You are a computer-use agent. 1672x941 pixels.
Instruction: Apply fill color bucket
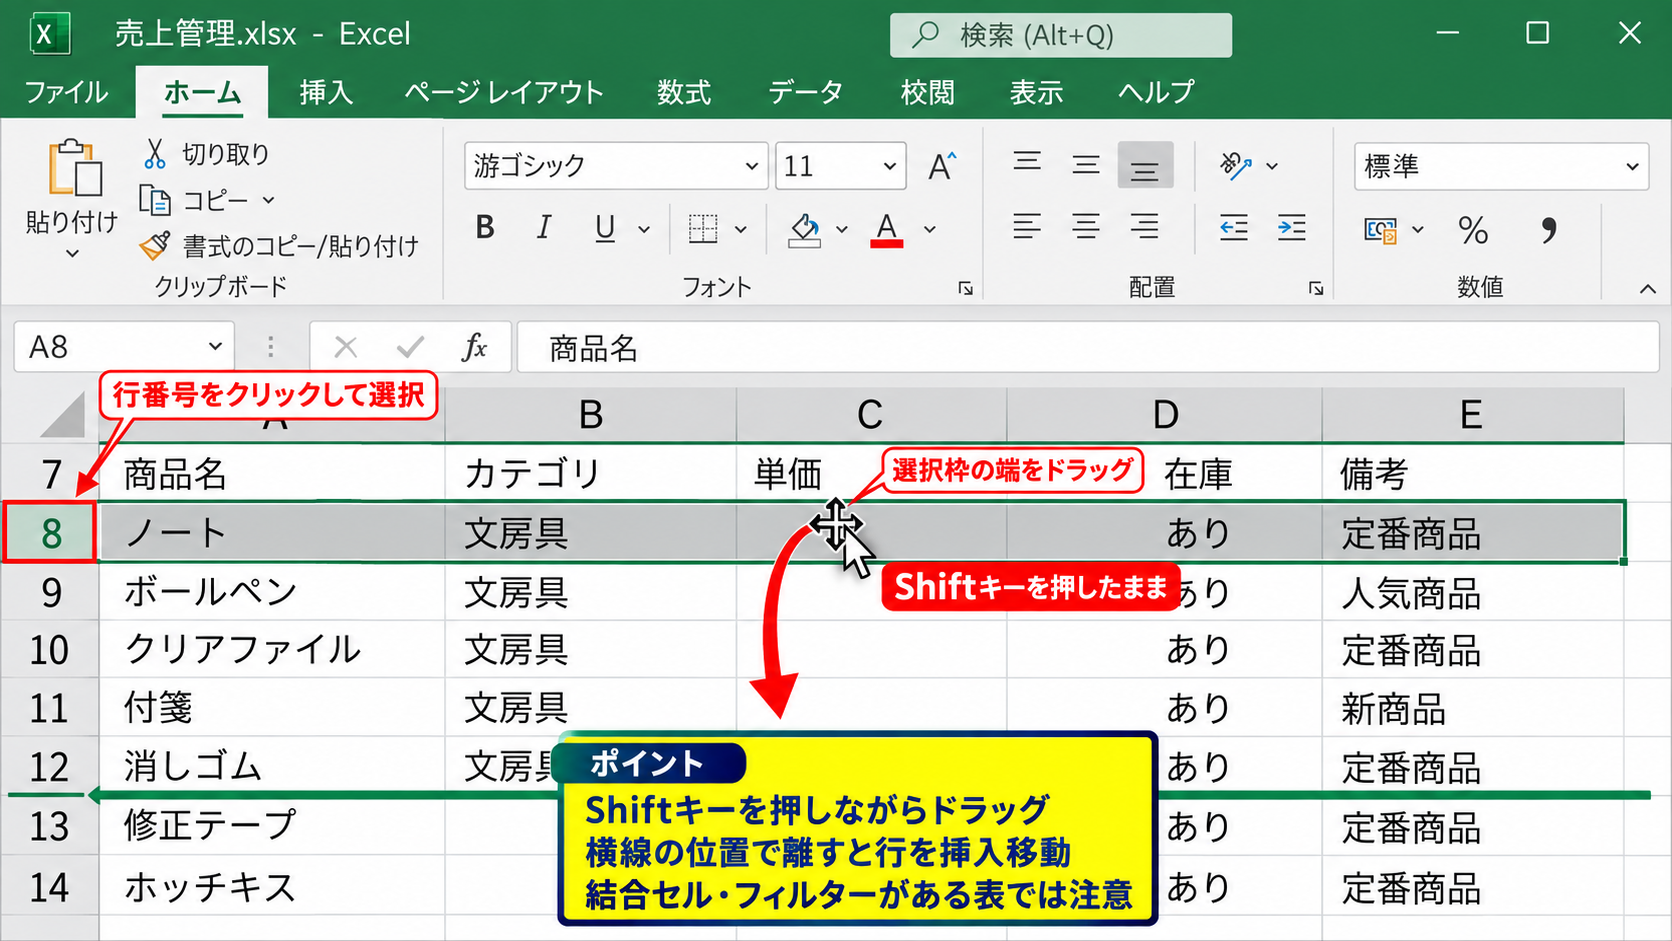[805, 229]
